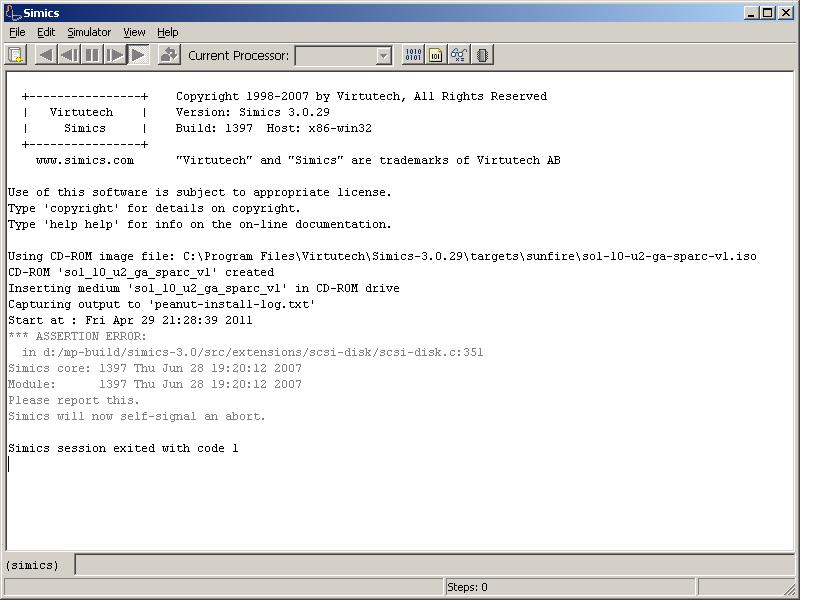The width and height of the screenshot is (840, 600).
Task: Click 'Inserting medium' console line
Action: [204, 288]
